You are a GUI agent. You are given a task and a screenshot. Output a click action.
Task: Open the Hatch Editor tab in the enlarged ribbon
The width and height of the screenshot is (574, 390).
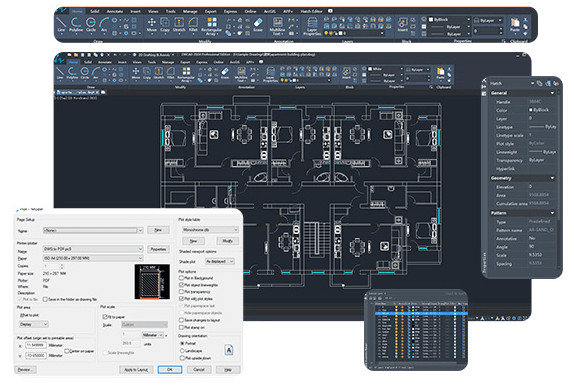312,11
